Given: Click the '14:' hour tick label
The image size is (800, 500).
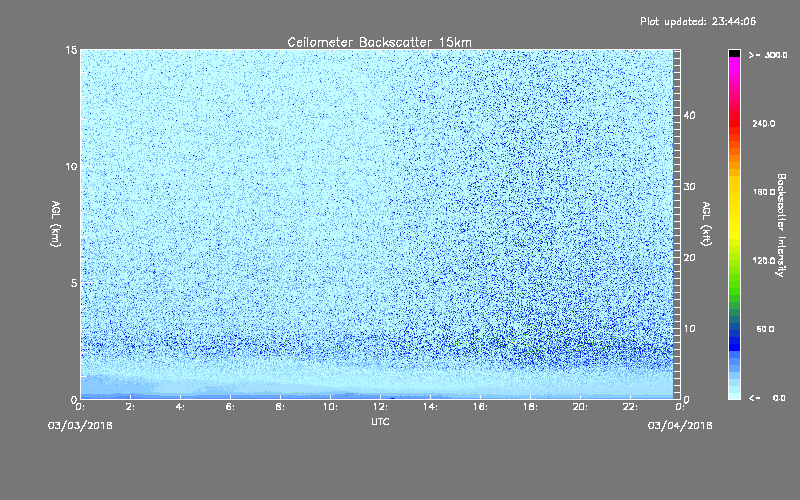Looking at the screenshot, I should pos(430,407).
